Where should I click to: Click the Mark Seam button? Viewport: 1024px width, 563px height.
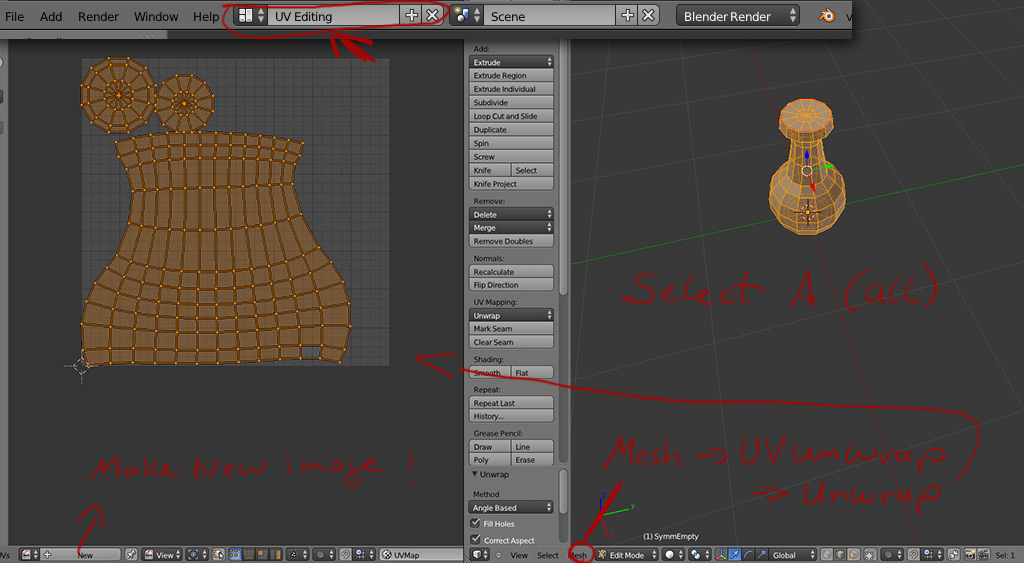[x=511, y=328]
